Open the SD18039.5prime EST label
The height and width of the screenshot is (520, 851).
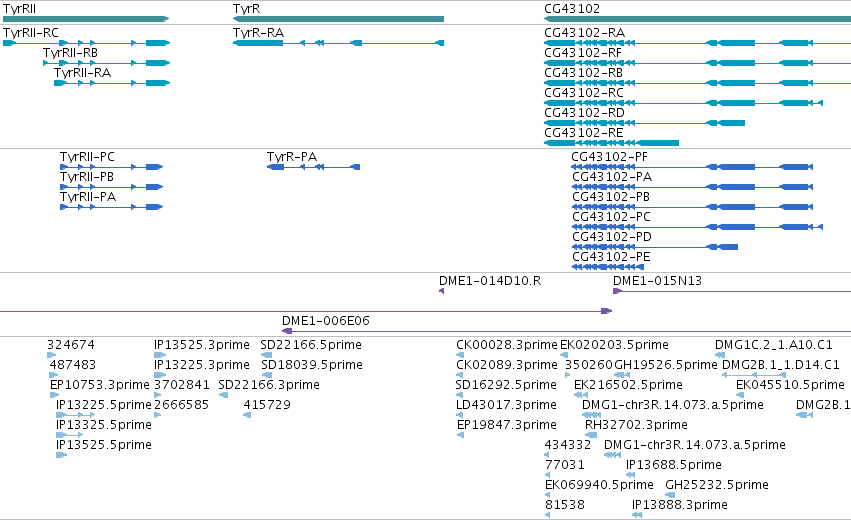coord(312,365)
